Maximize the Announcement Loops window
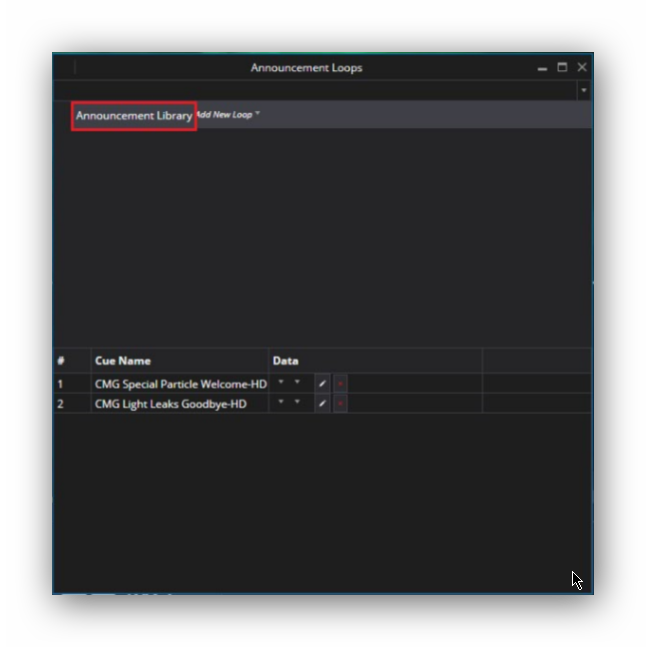646x647 pixels. click(562, 67)
